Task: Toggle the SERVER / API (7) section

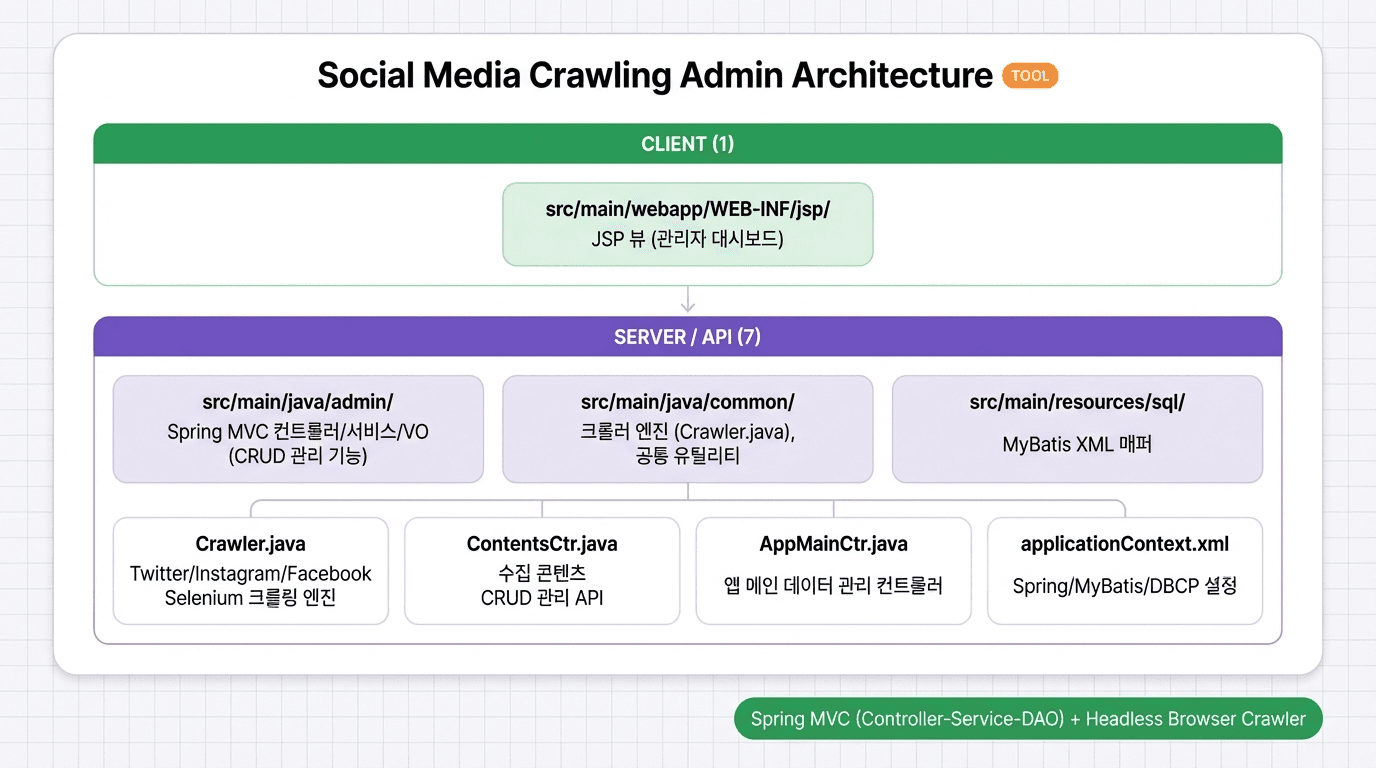Action: (687, 336)
